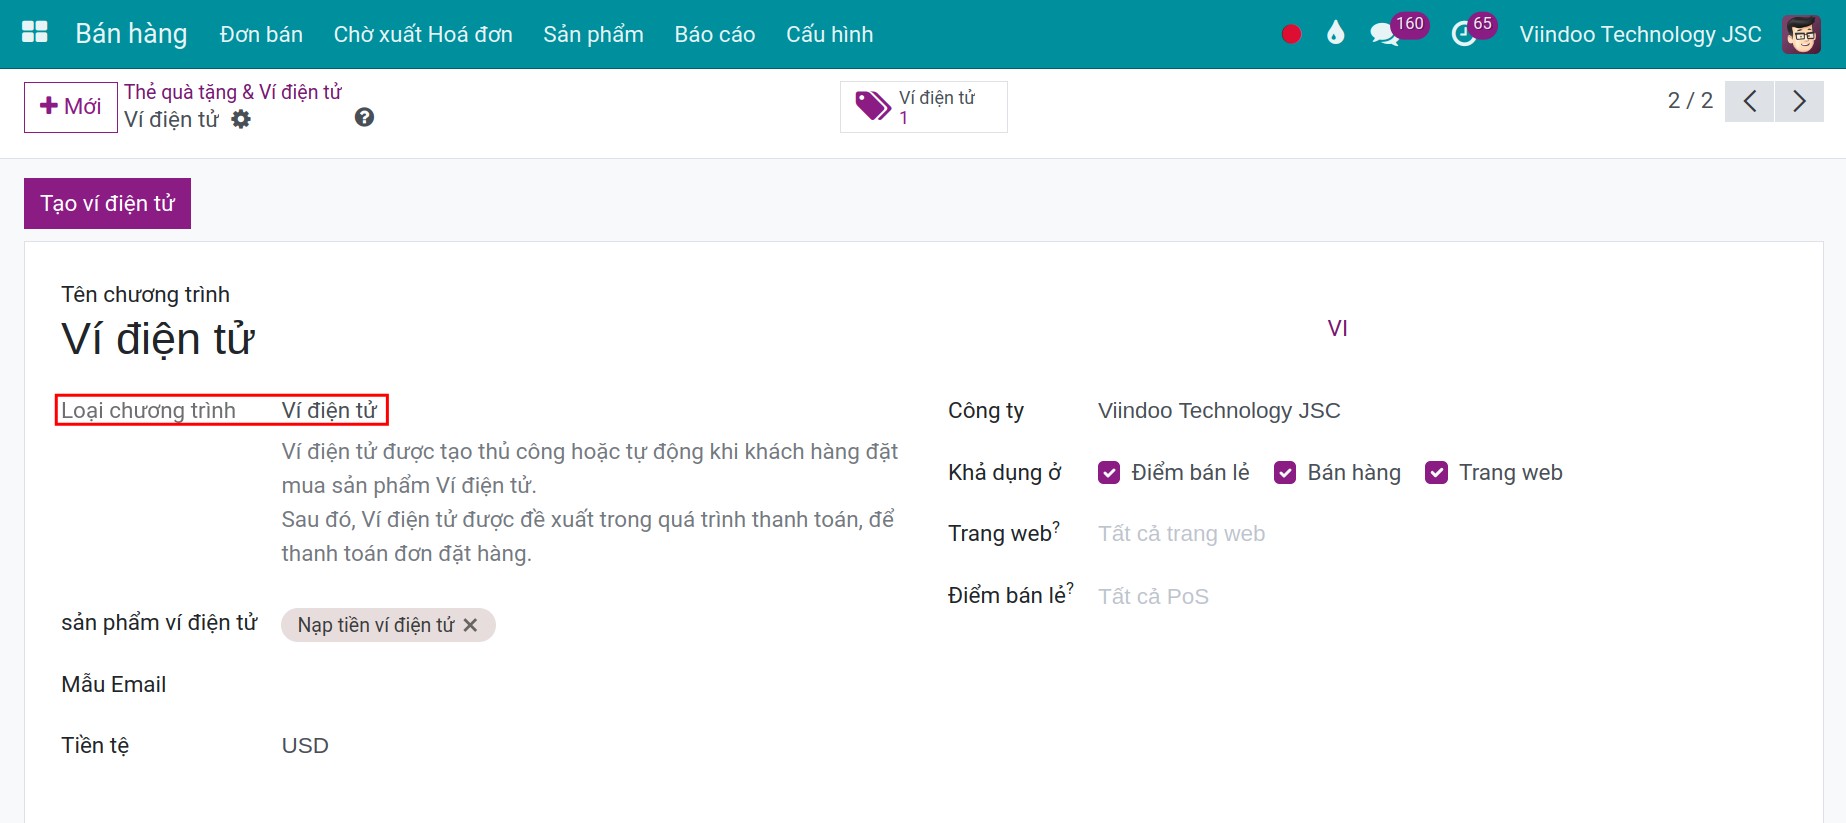Click the Tạo ví điện tử button

[x=107, y=204]
